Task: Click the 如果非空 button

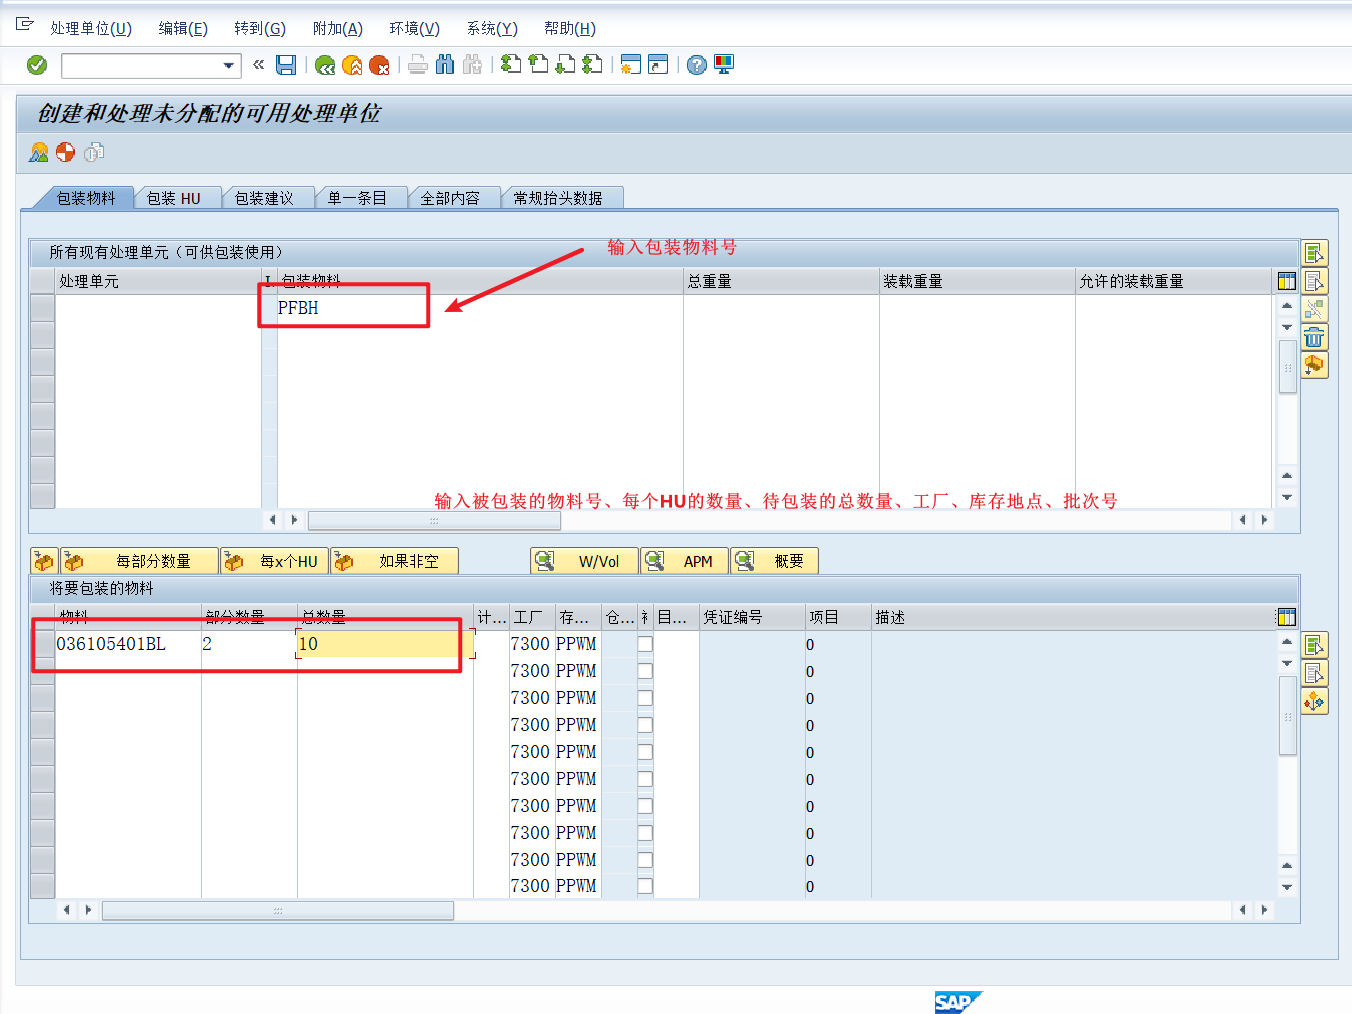Action: click(395, 561)
